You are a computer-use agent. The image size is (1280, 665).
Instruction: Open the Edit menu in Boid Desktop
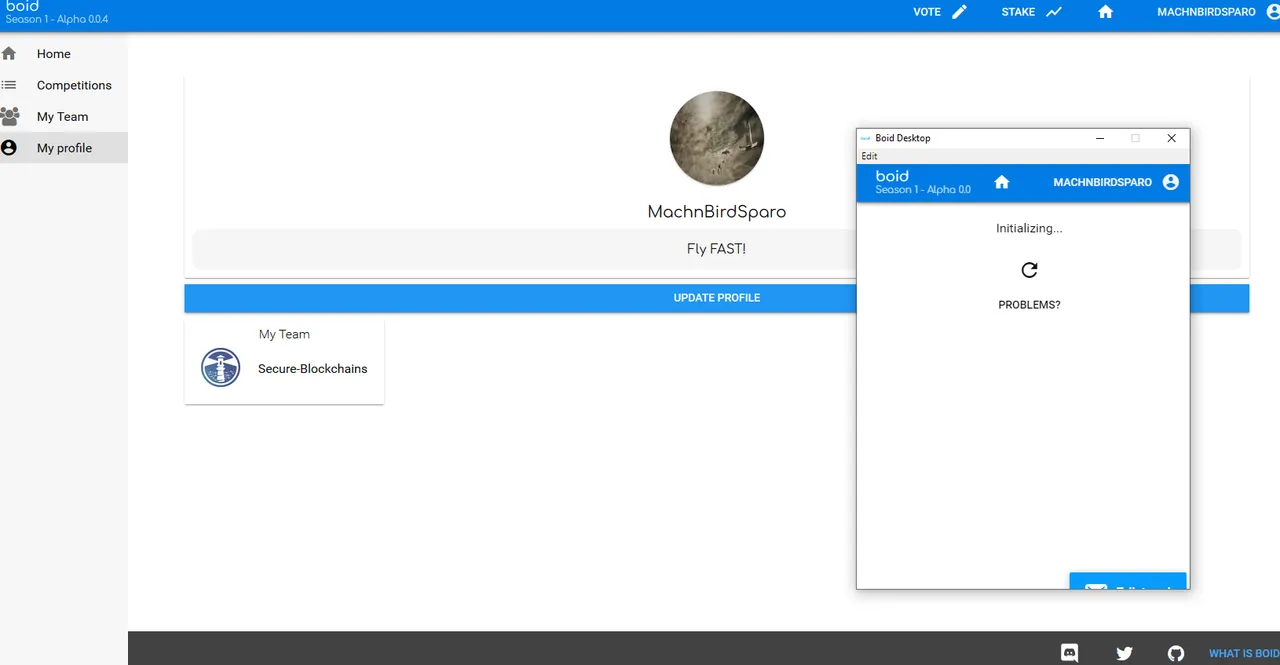869,156
